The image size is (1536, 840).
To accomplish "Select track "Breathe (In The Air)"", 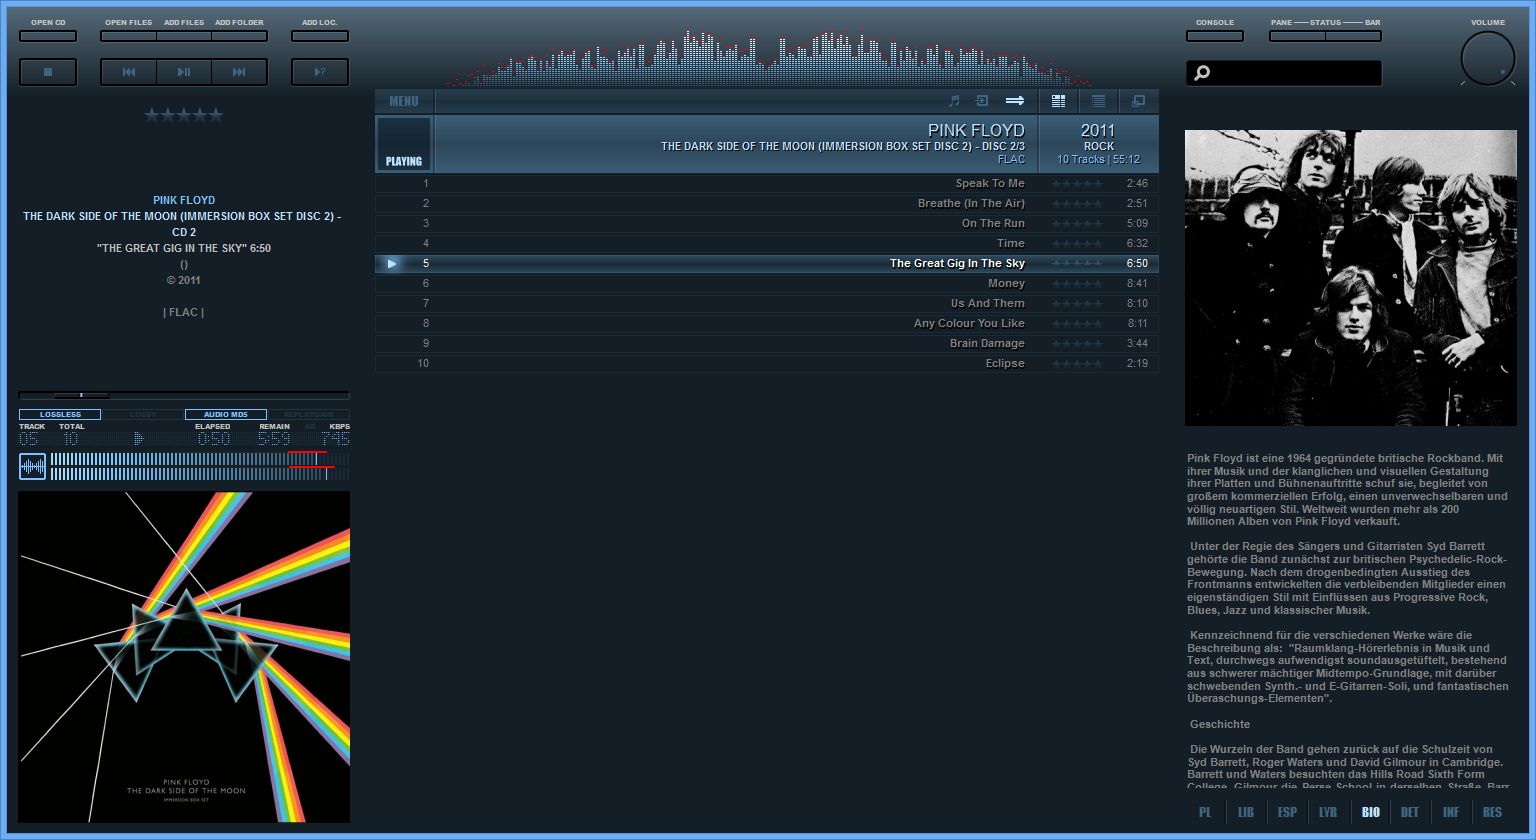I will pos(767,203).
